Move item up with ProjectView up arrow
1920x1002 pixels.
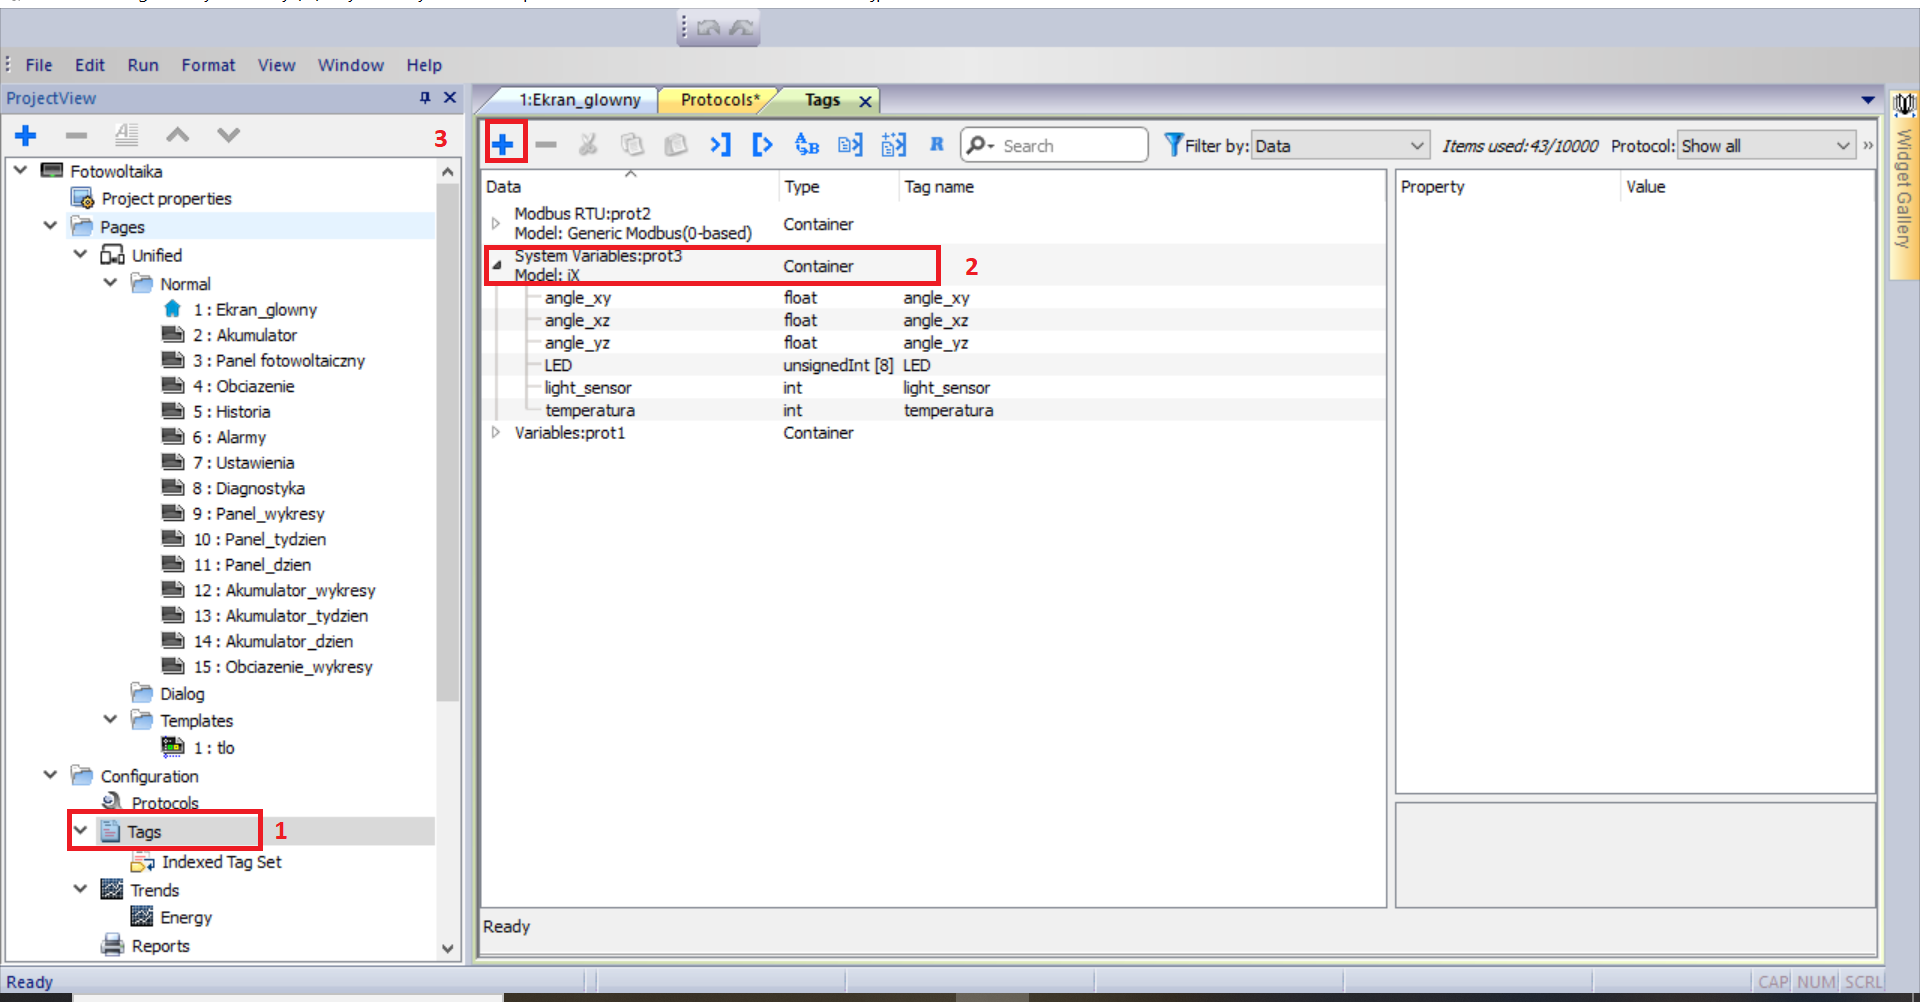pos(178,135)
